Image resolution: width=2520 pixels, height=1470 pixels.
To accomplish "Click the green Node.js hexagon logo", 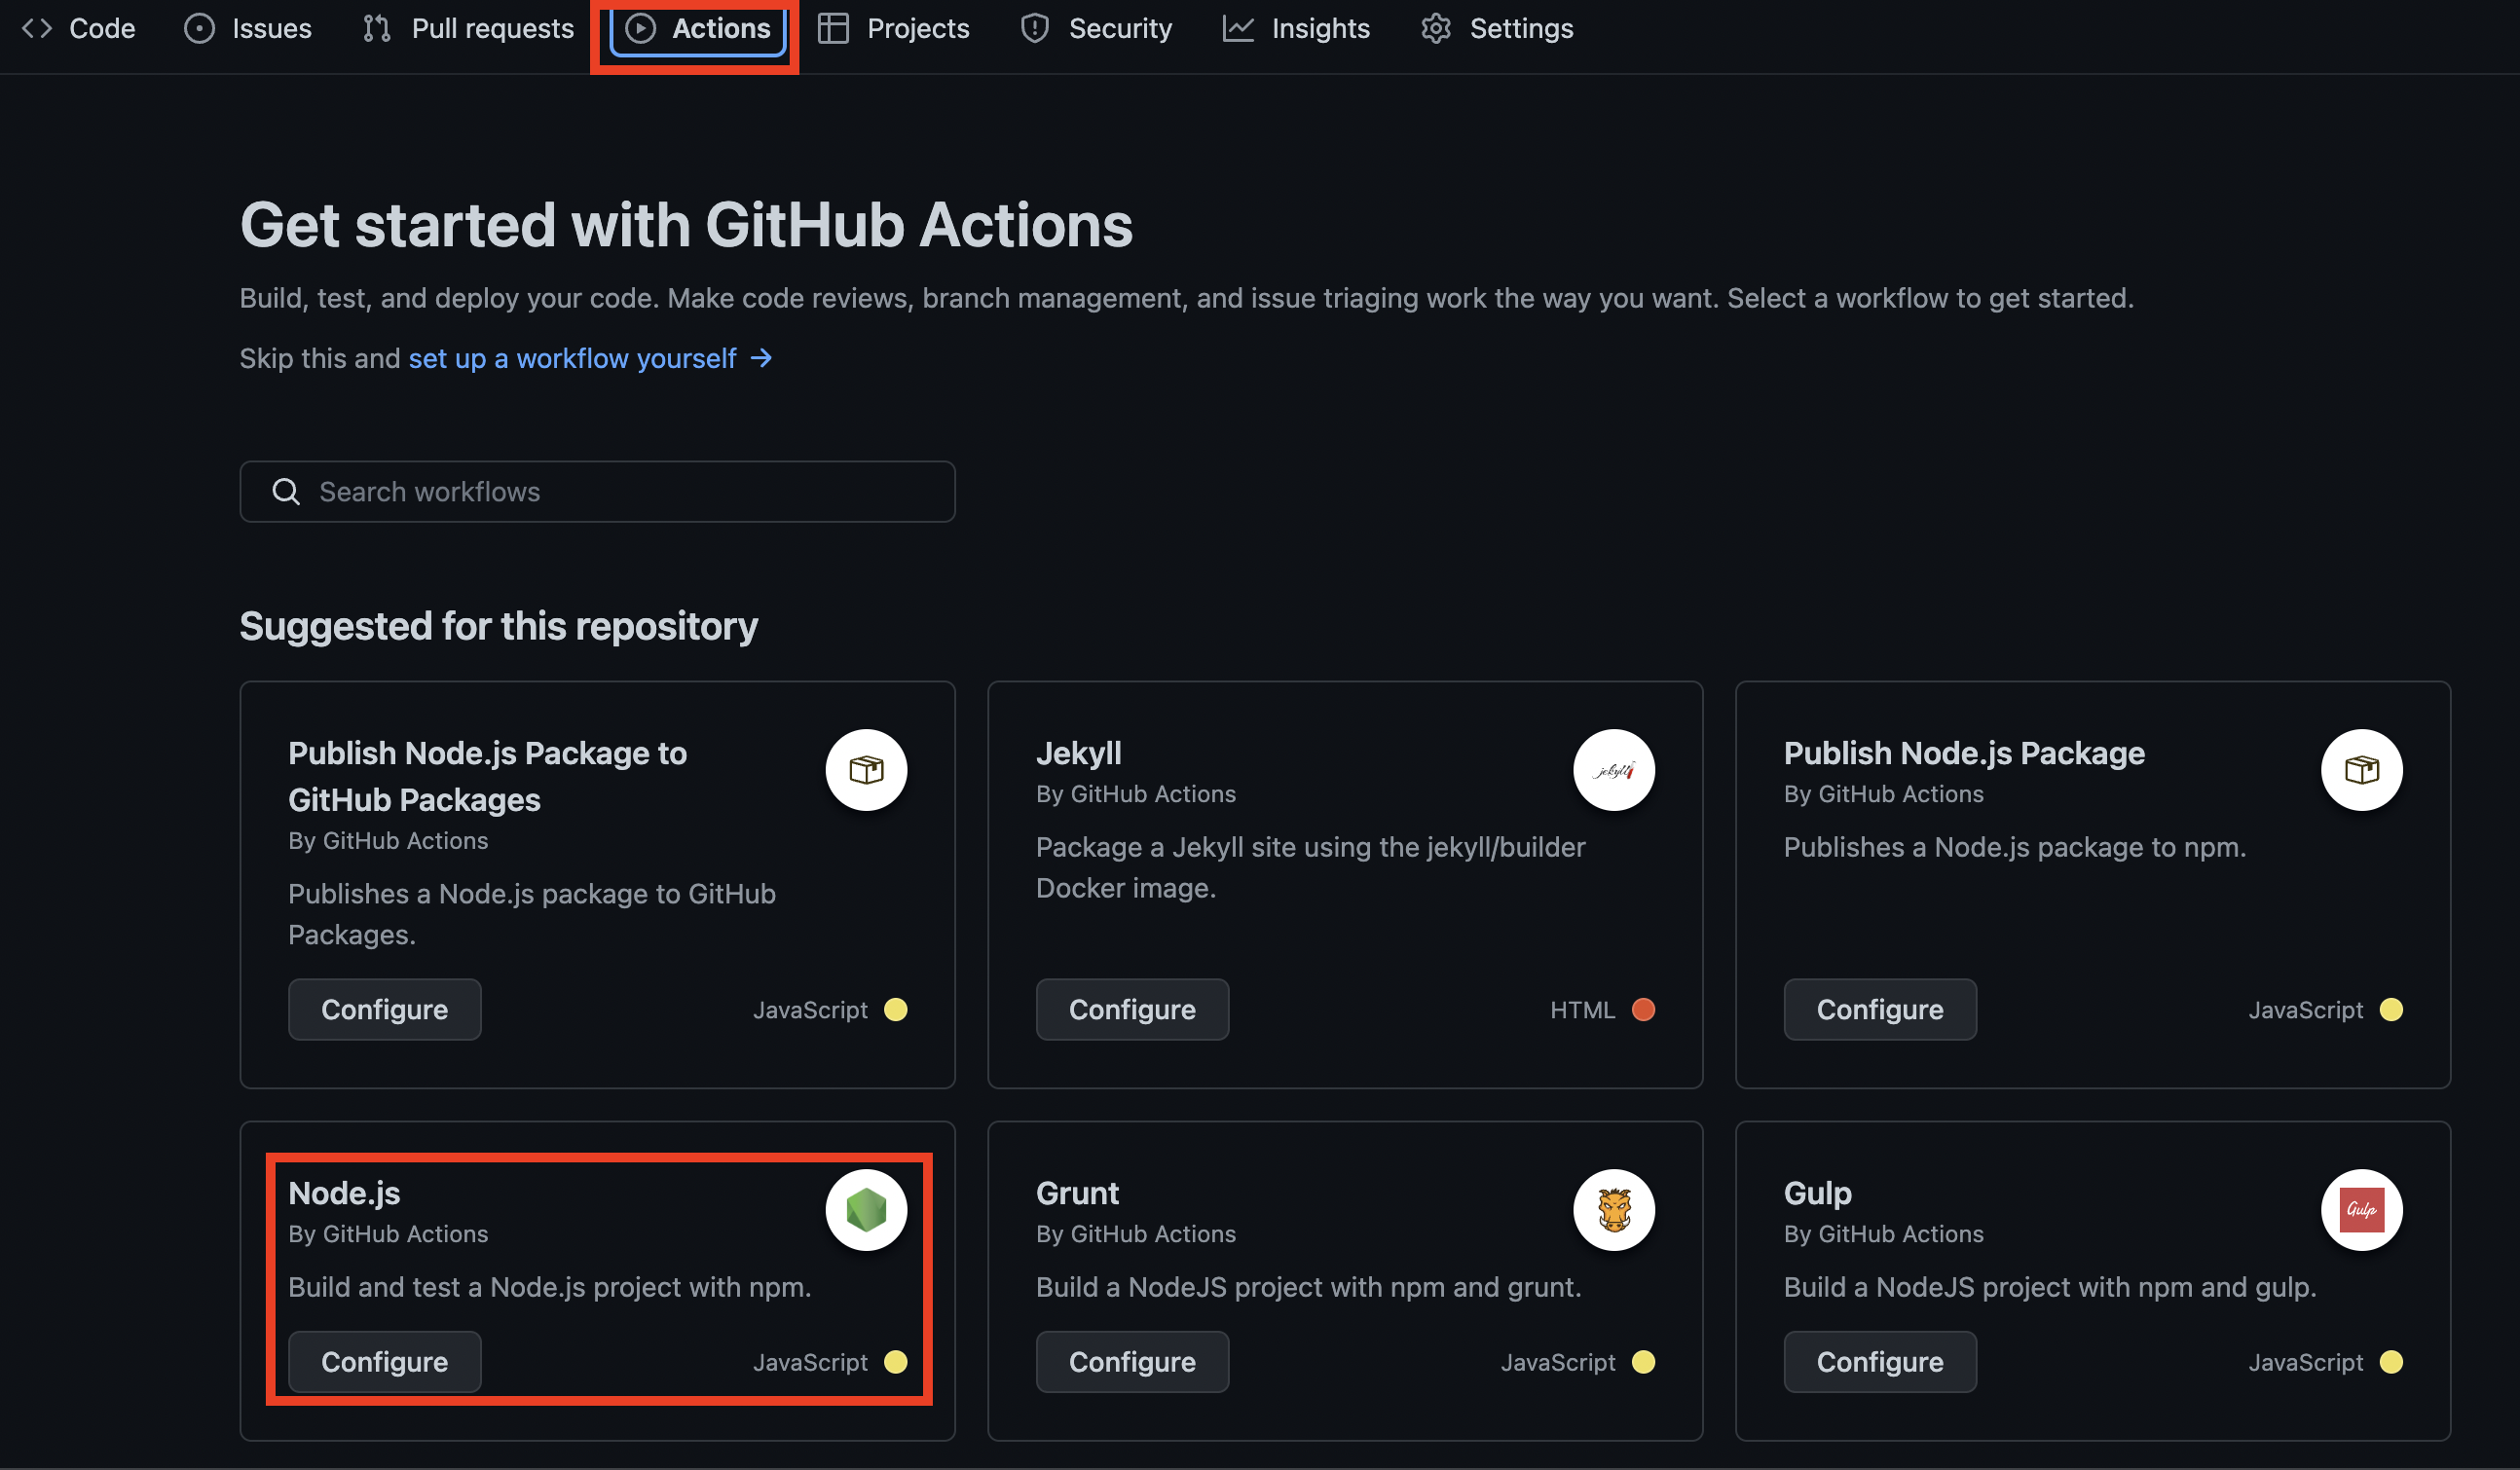I will (866, 1209).
